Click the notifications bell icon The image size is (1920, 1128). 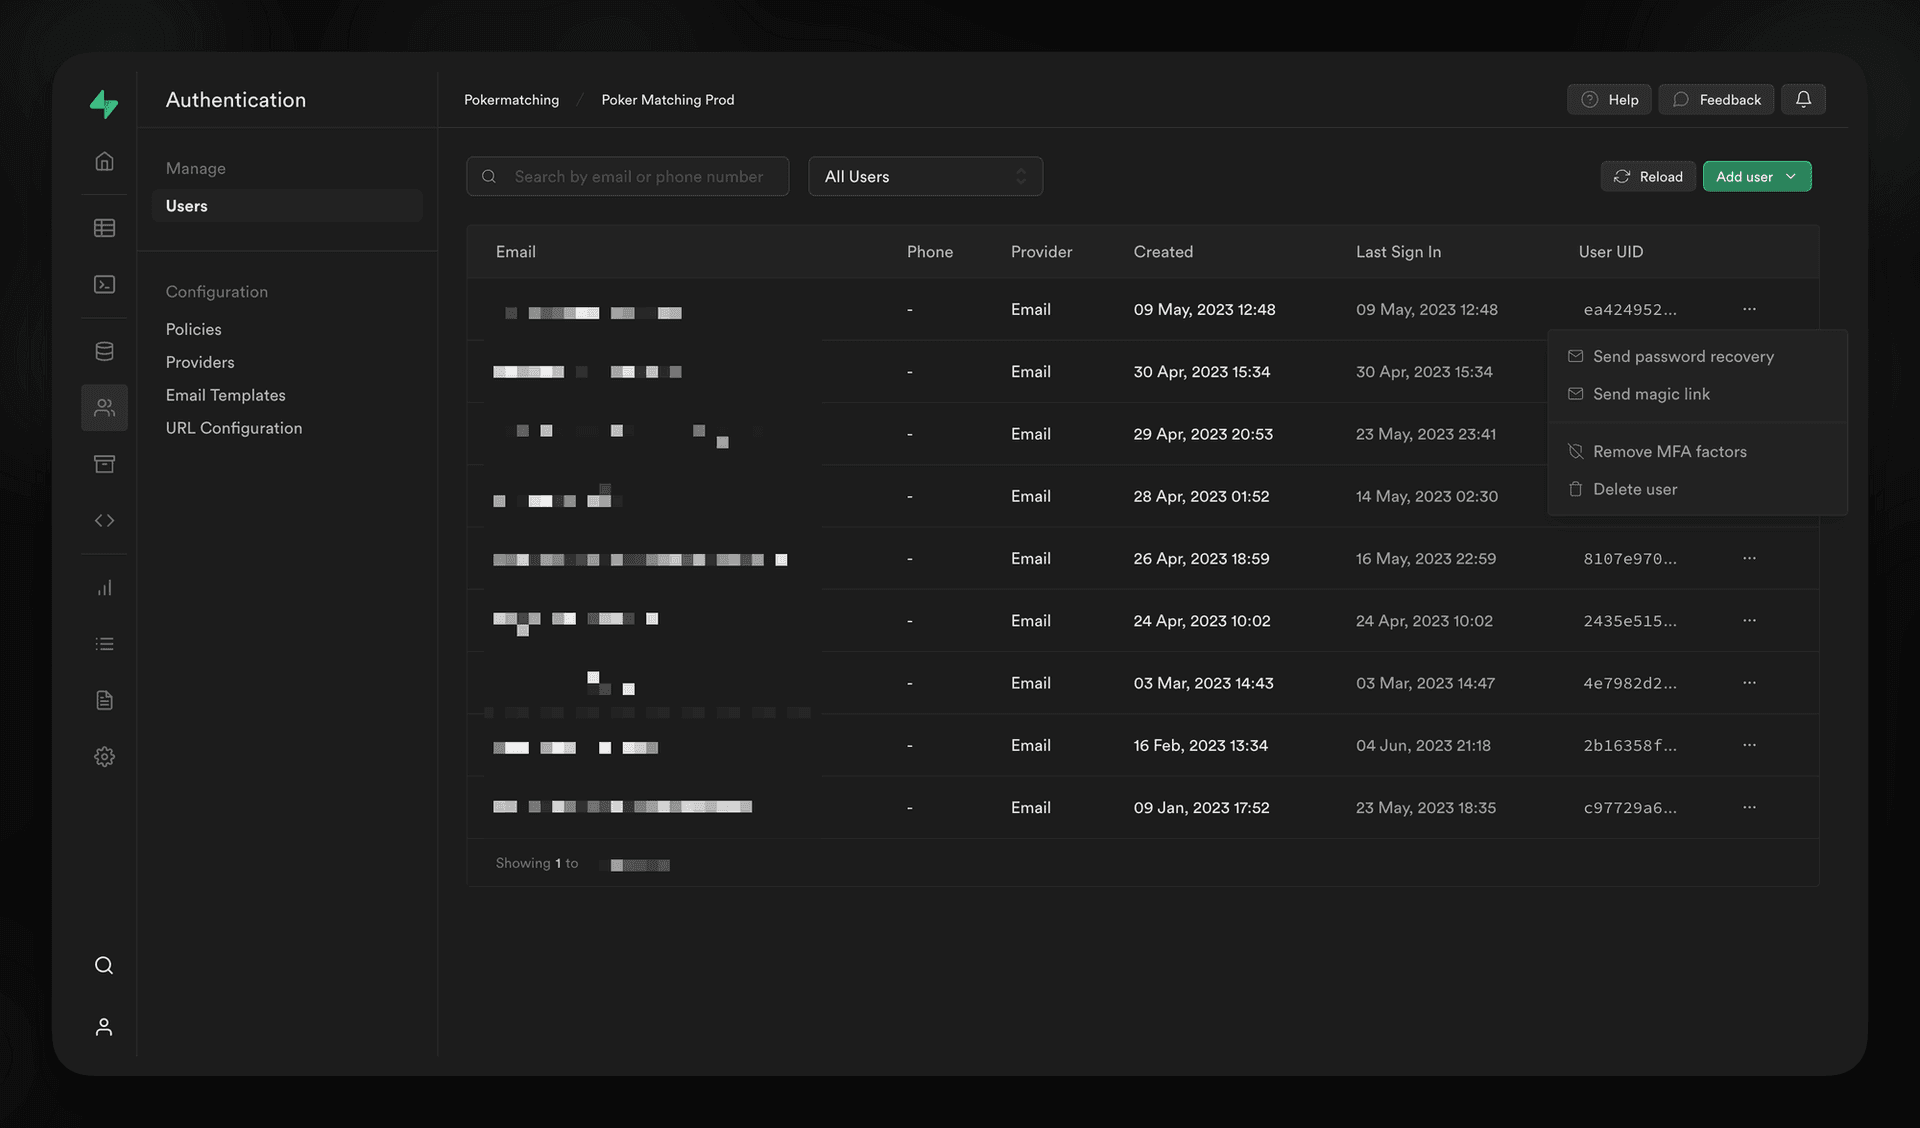[1803, 99]
